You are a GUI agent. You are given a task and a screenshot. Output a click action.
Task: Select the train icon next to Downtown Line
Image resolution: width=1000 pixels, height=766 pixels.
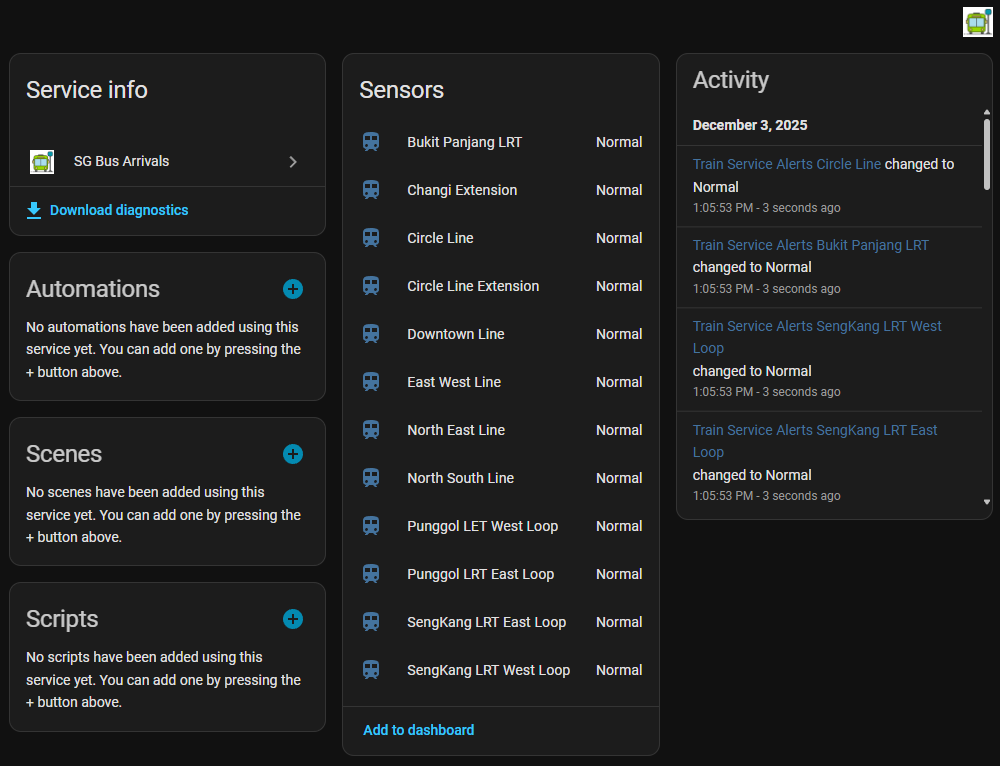coord(371,334)
